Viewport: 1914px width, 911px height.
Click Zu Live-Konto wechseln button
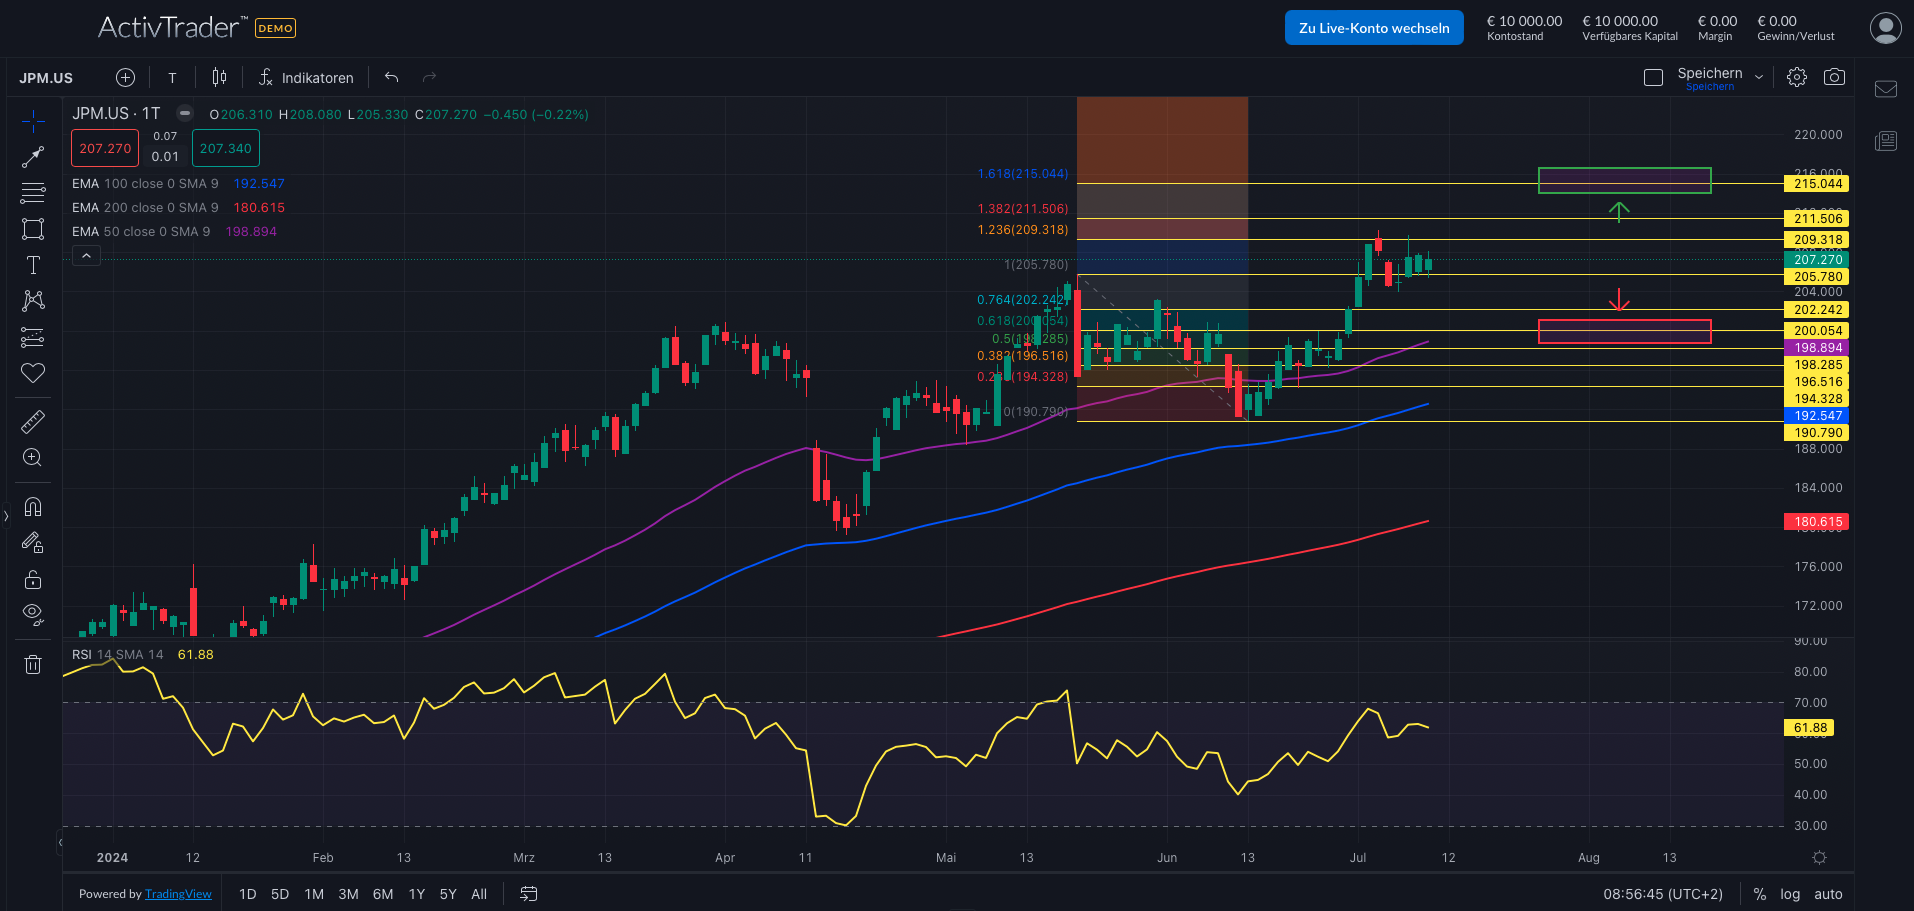point(1373,28)
